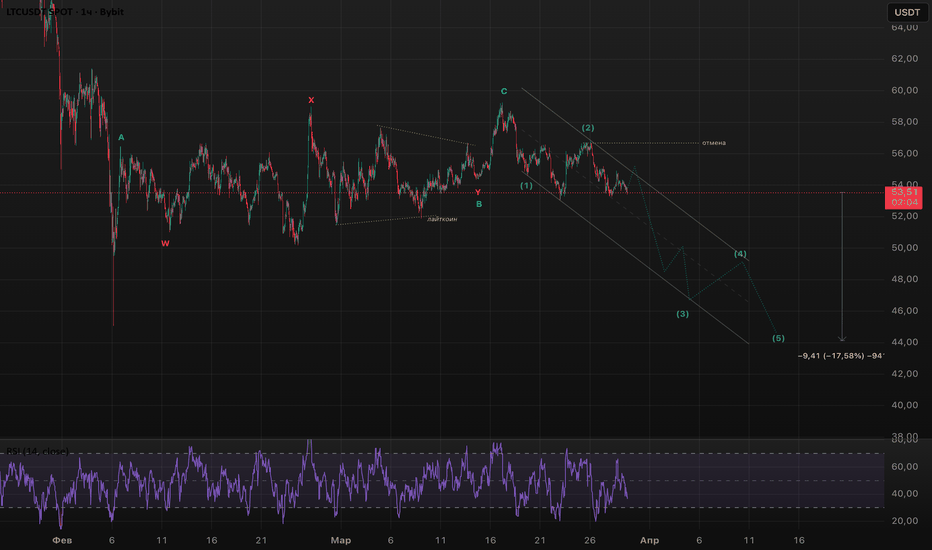
Task: Select the red wave label Y
Action: tap(477, 192)
